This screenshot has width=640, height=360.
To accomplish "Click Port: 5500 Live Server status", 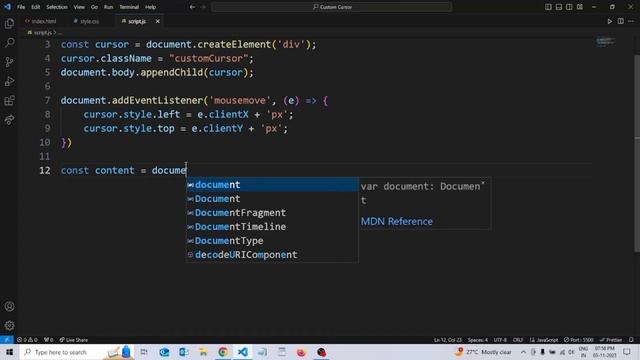I will (x=579, y=340).
